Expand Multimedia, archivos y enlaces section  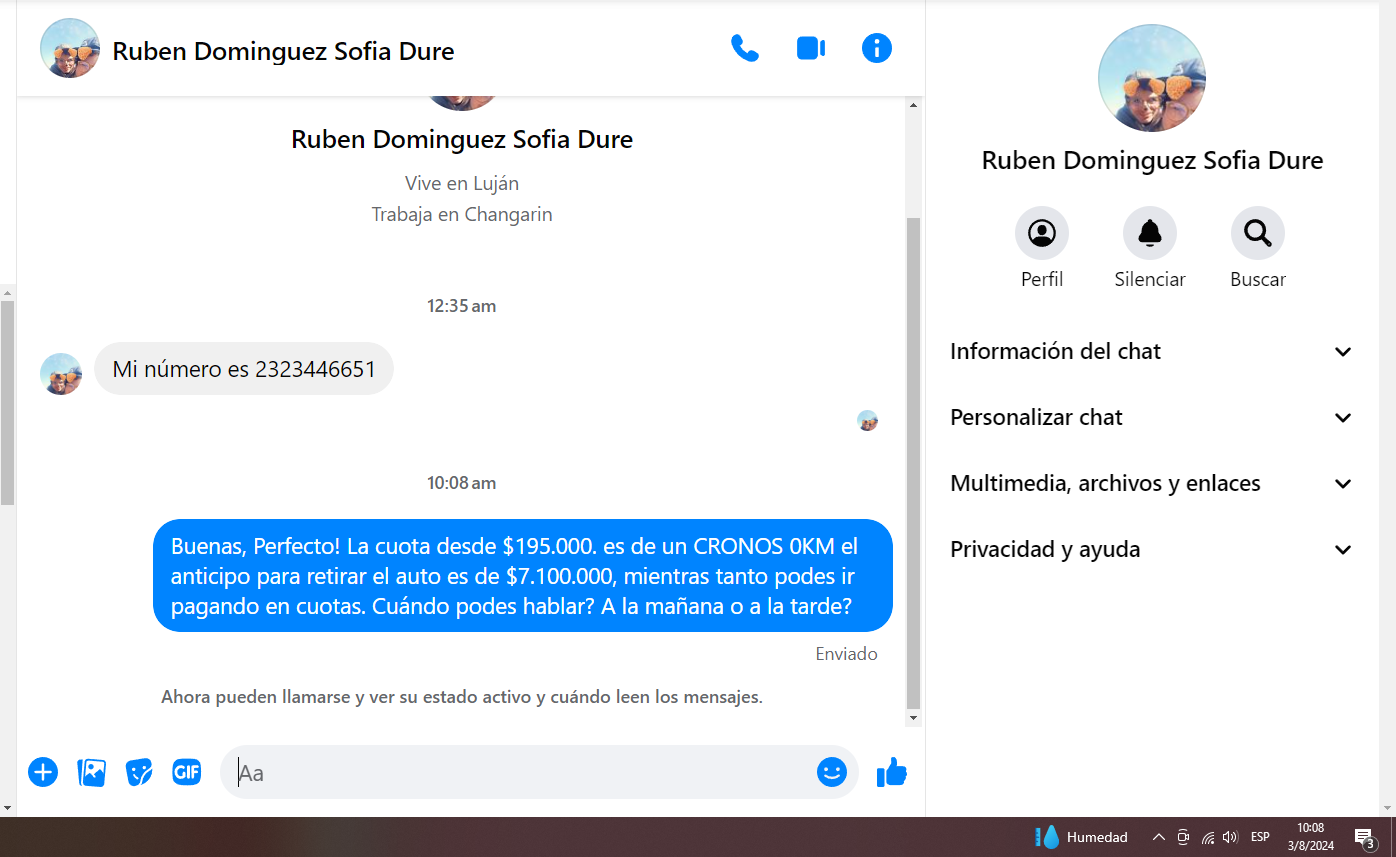pyautogui.click(x=1150, y=484)
